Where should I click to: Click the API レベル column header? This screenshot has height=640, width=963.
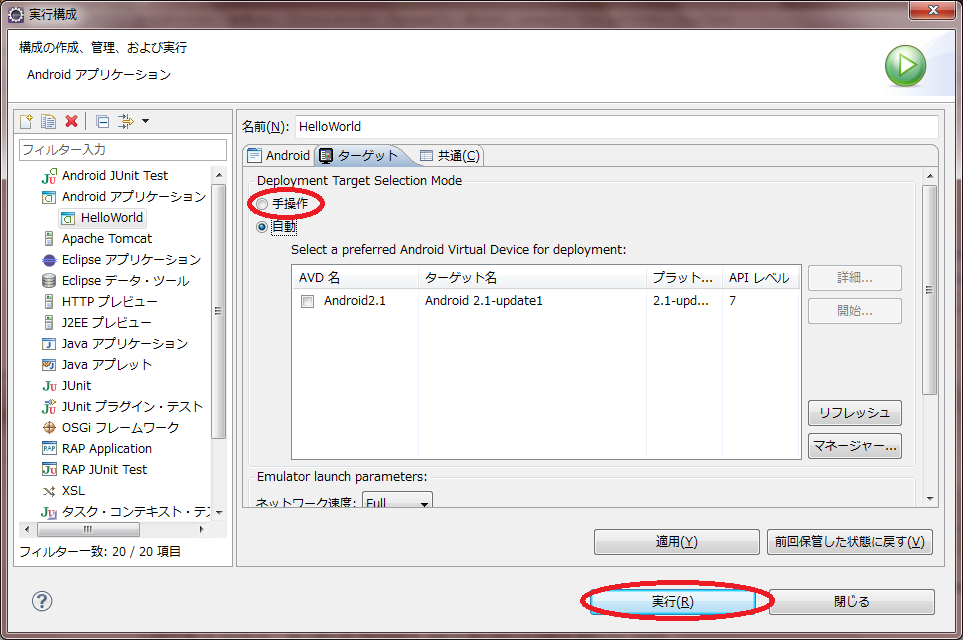pos(761,278)
